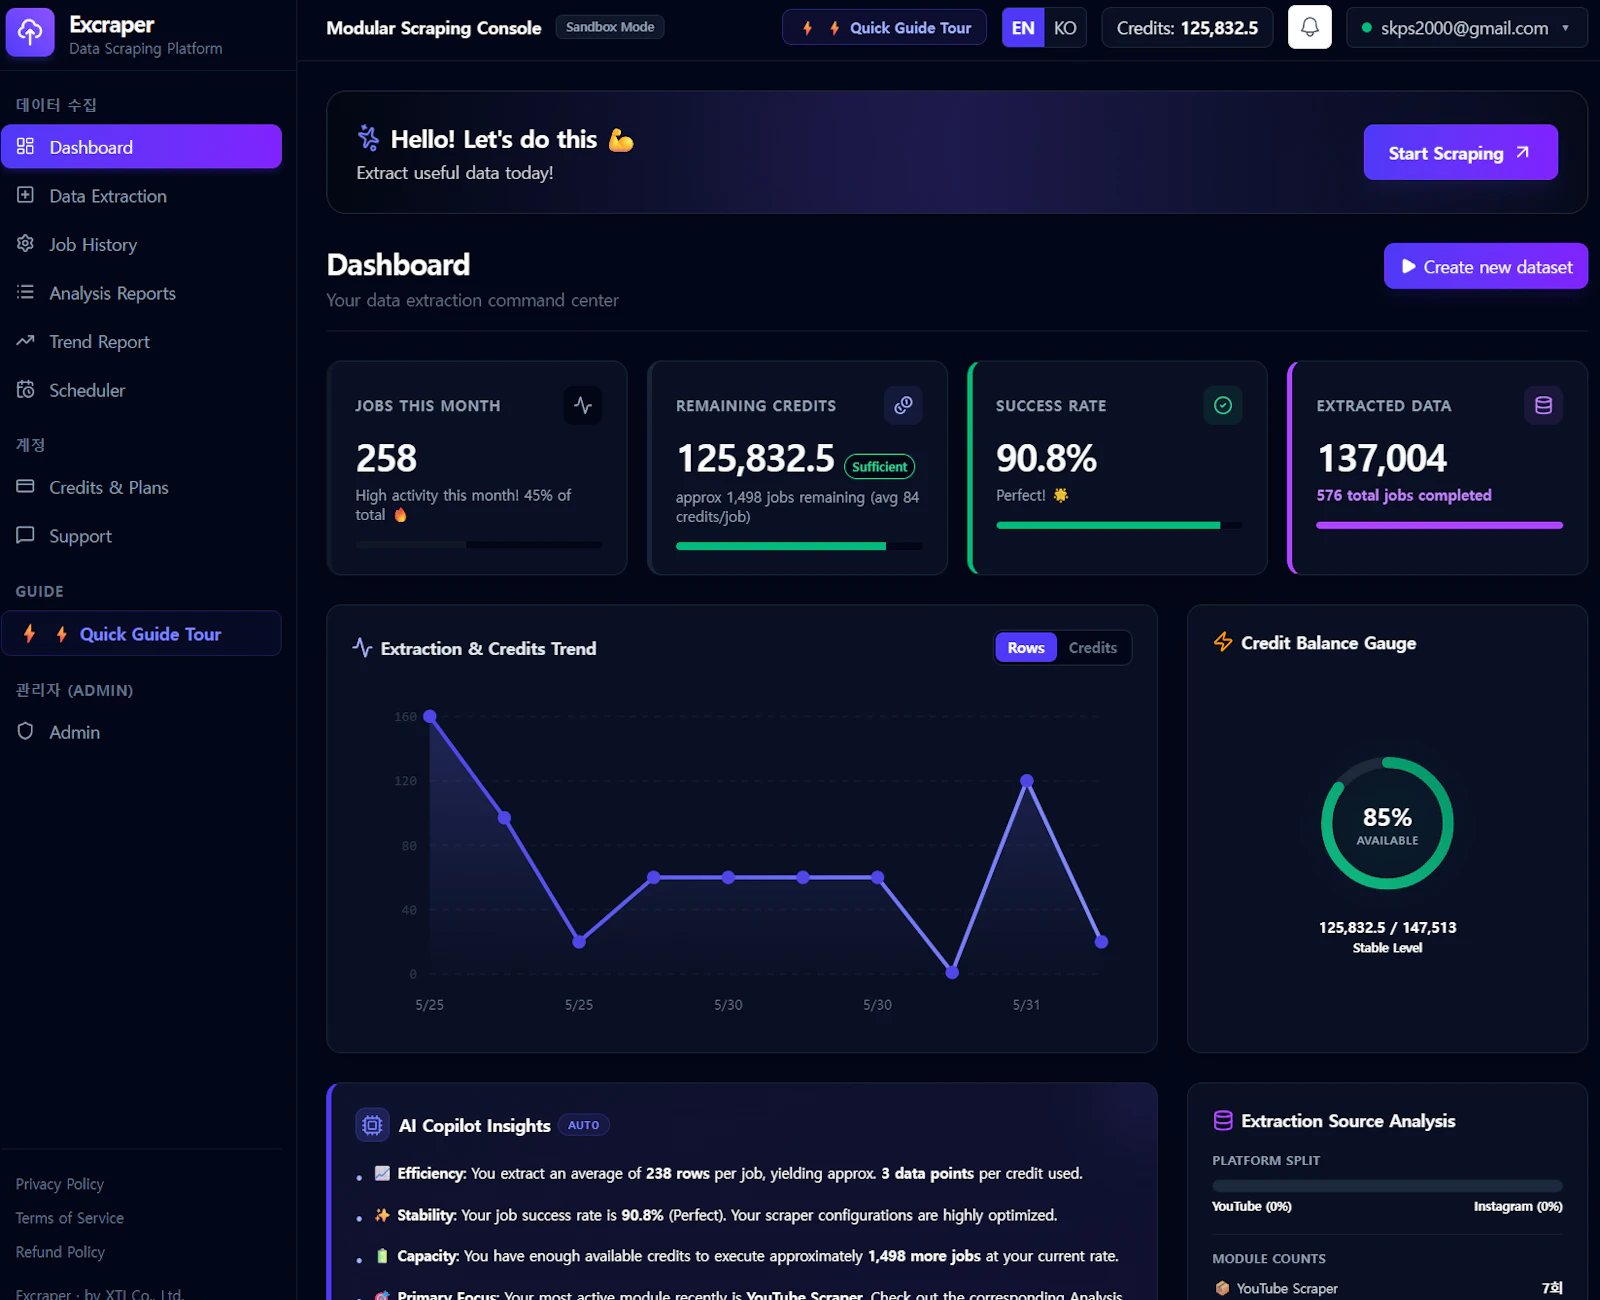
Task: Click Create new dataset button
Action: 1485,266
